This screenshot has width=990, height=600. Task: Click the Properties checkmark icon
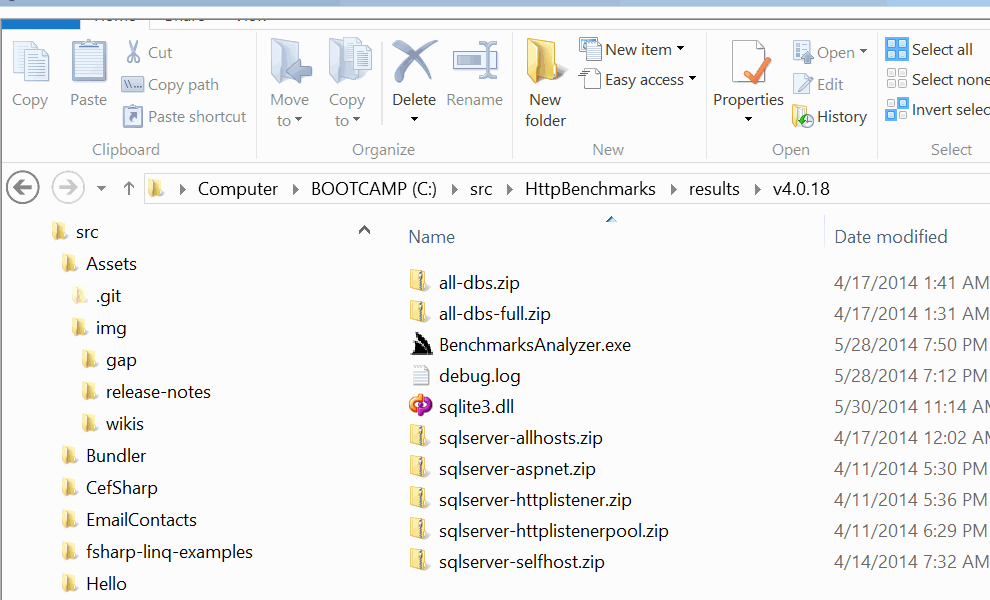[x=750, y=62]
